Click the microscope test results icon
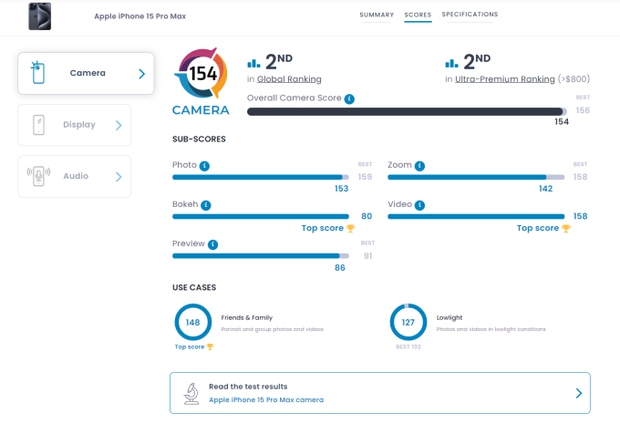 (191, 393)
